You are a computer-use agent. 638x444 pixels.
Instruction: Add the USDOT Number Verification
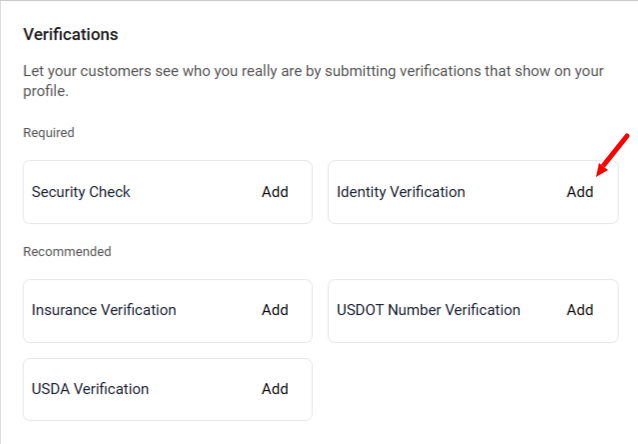tap(580, 310)
